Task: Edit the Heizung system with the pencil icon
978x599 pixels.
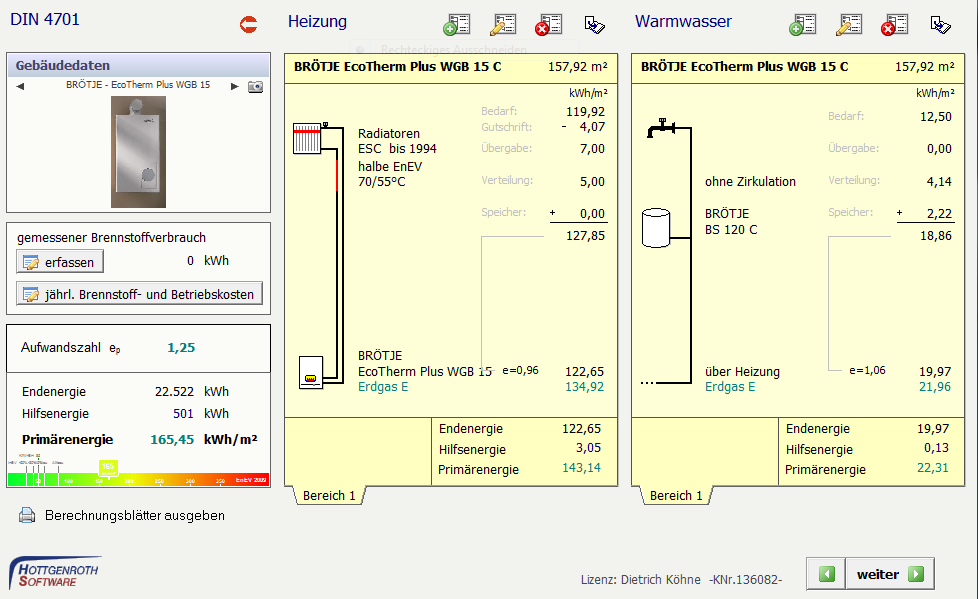Action: [503, 25]
